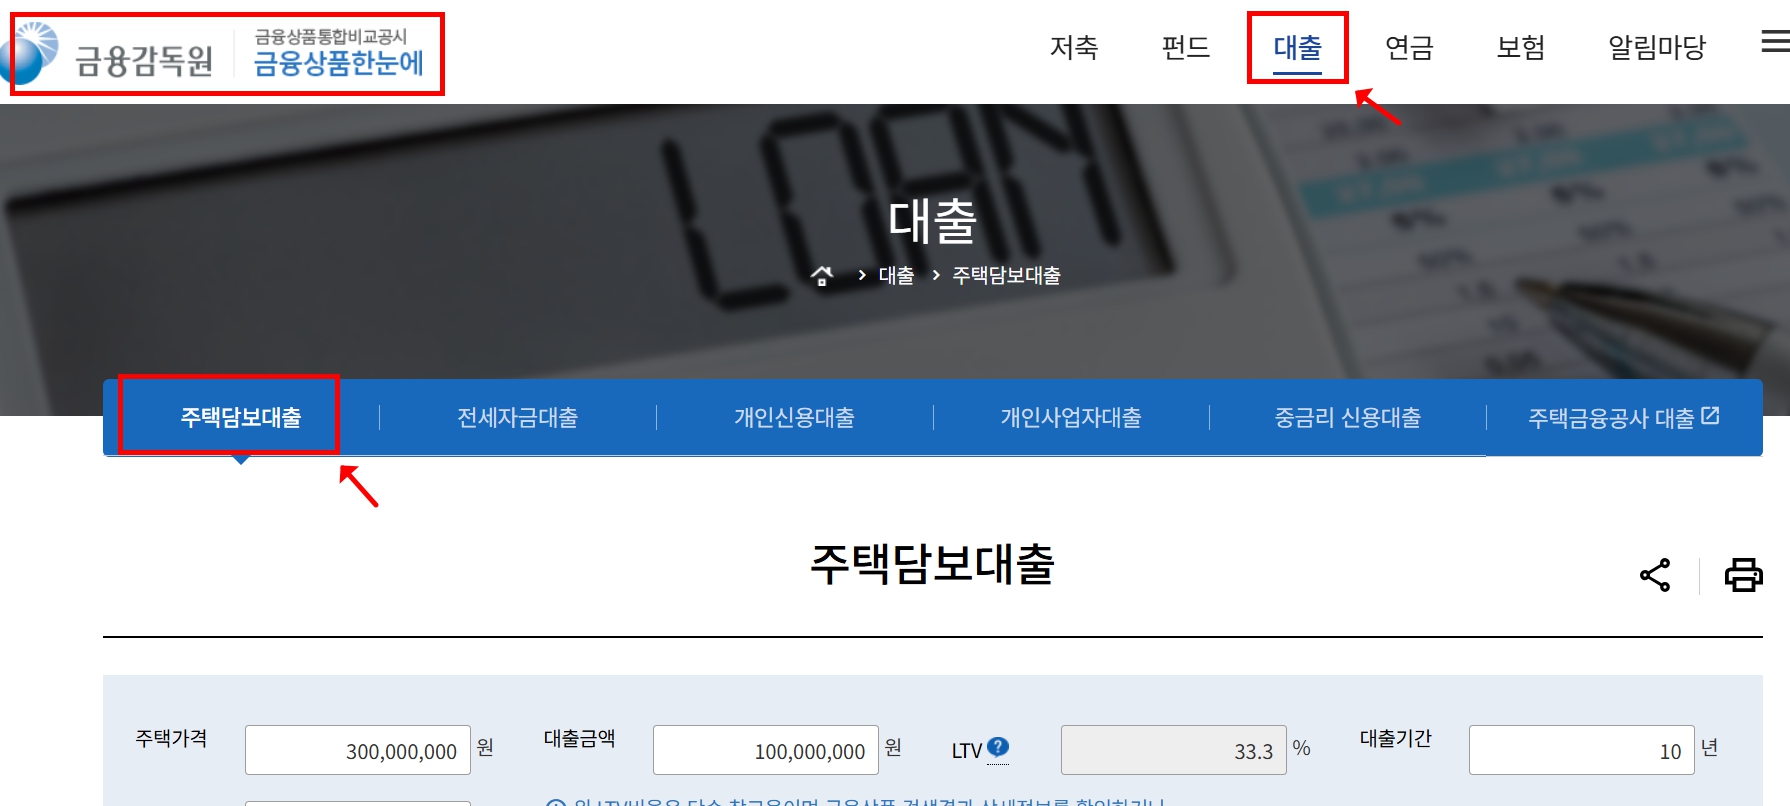The image size is (1790, 806).
Task: Click 주택담보대출 in the breadcrumb
Action: [x=1006, y=275]
